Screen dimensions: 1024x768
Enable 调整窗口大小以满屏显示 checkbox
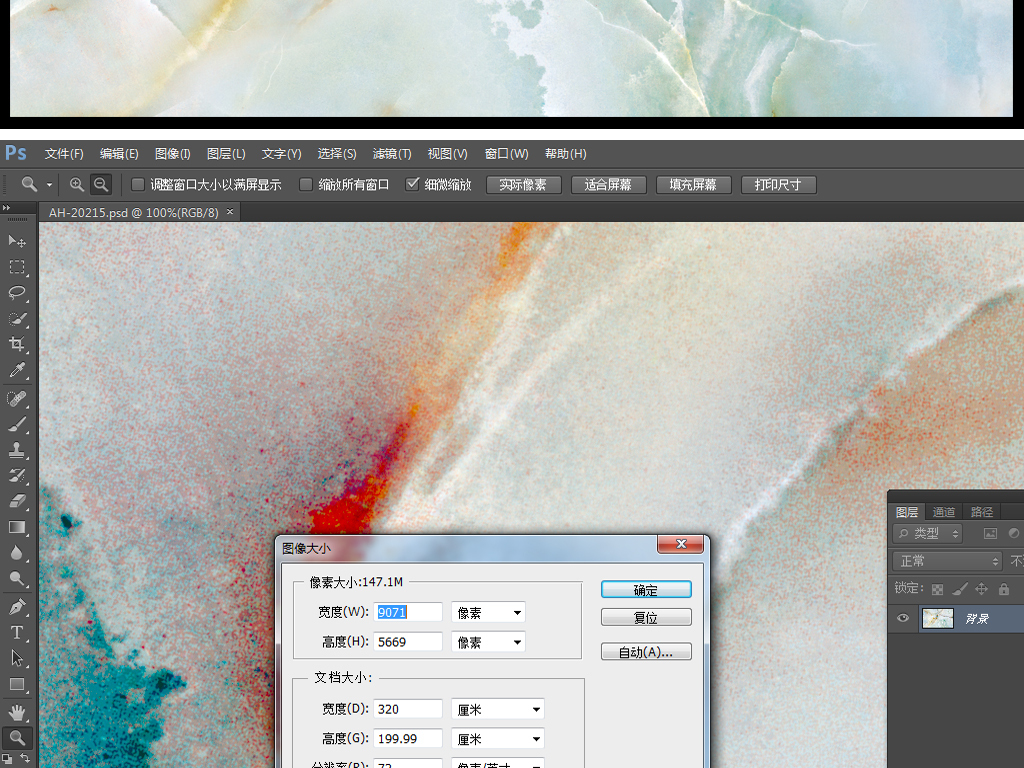[138, 185]
